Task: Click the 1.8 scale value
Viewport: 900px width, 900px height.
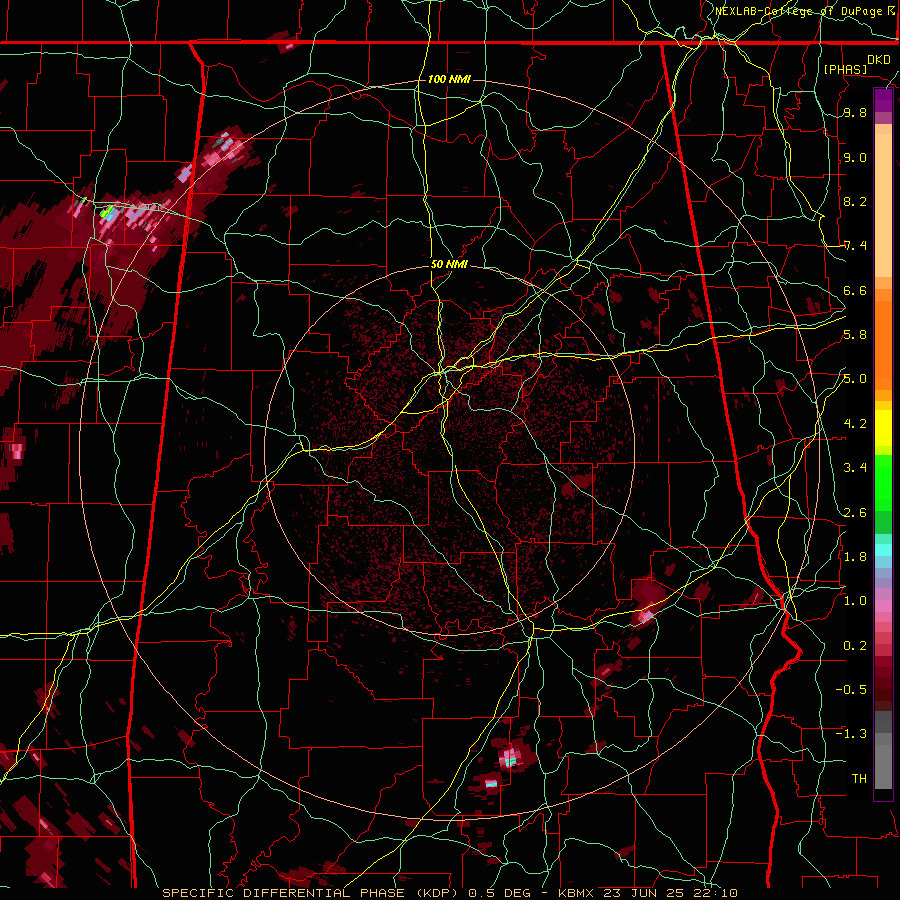Action: point(855,557)
